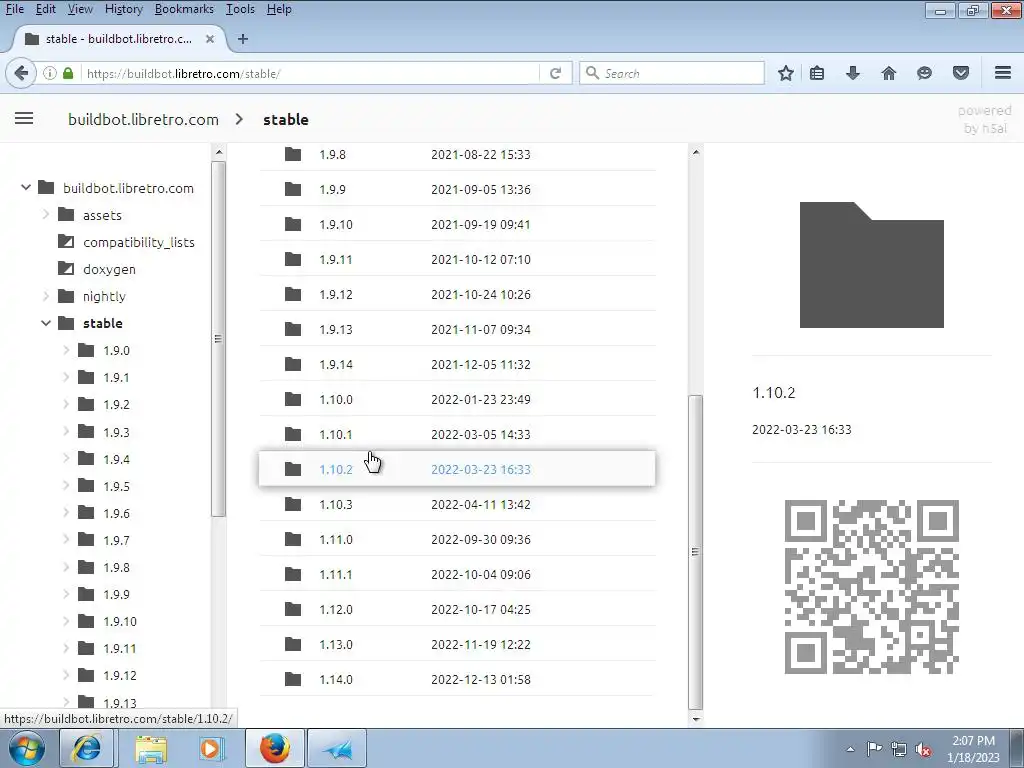Click the chat smiley icon in toolbar
The width and height of the screenshot is (1024, 768).
click(x=924, y=73)
